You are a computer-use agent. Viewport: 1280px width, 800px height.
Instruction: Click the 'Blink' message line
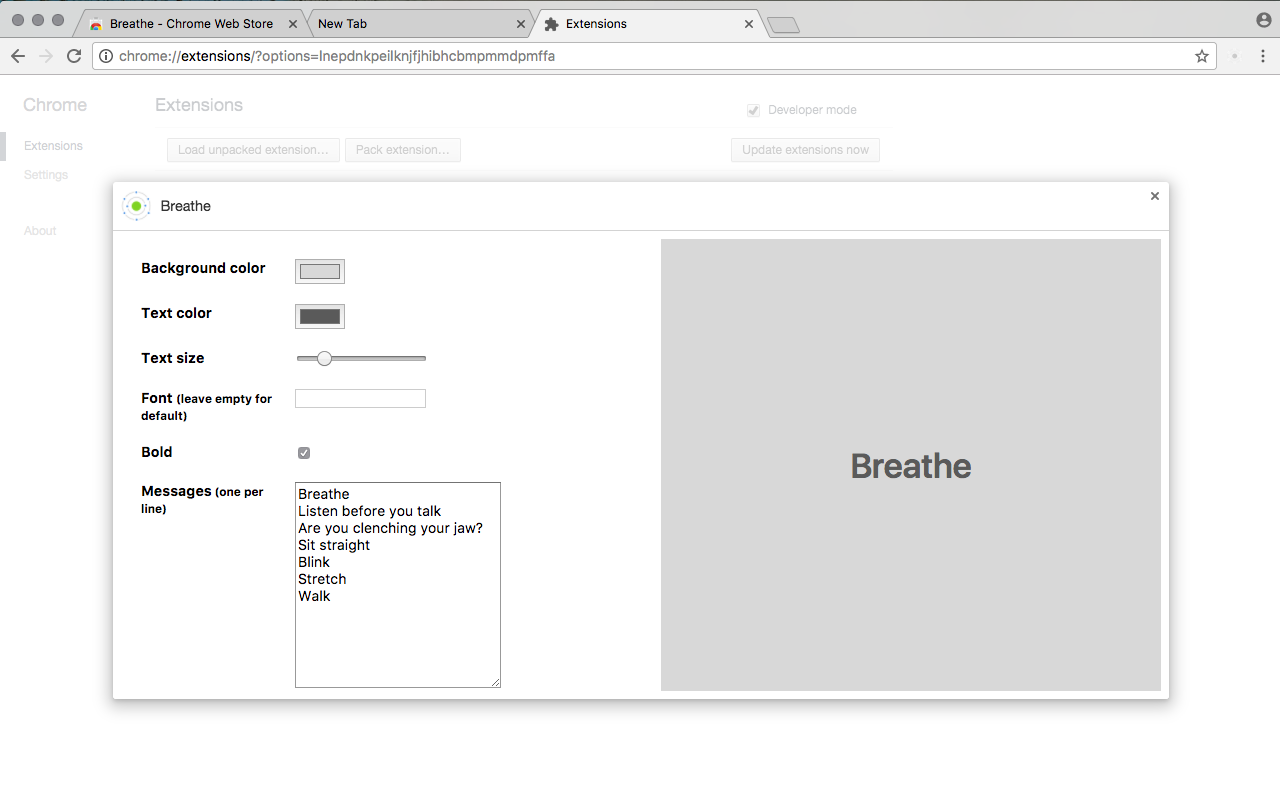pyautogui.click(x=314, y=562)
